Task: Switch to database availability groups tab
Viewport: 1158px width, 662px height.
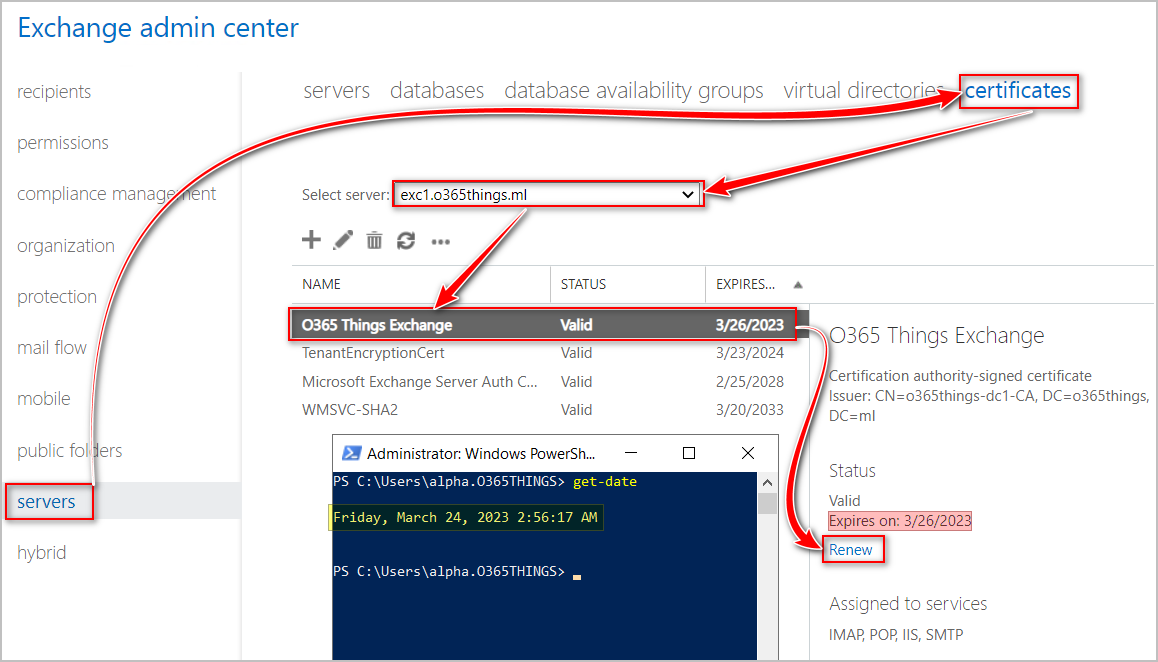Action: click(x=634, y=91)
